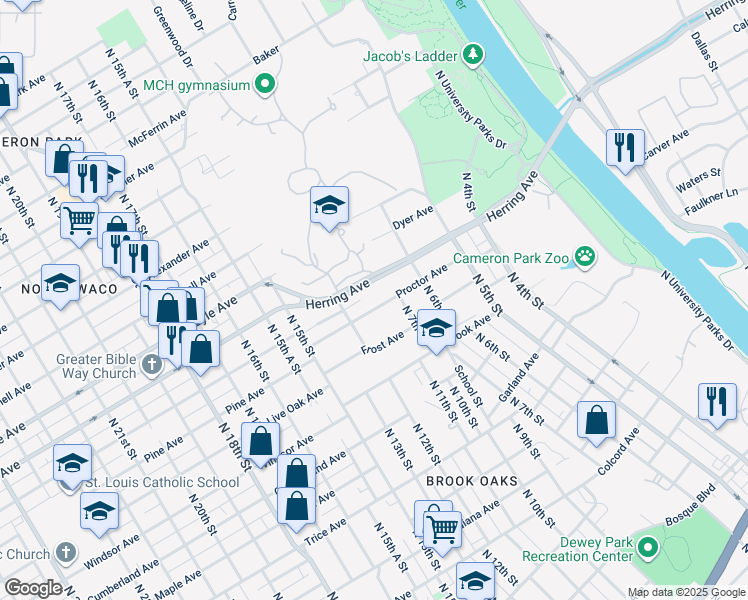Select the N 13th St street label
Screen dimensions: 748x600
[399, 449]
